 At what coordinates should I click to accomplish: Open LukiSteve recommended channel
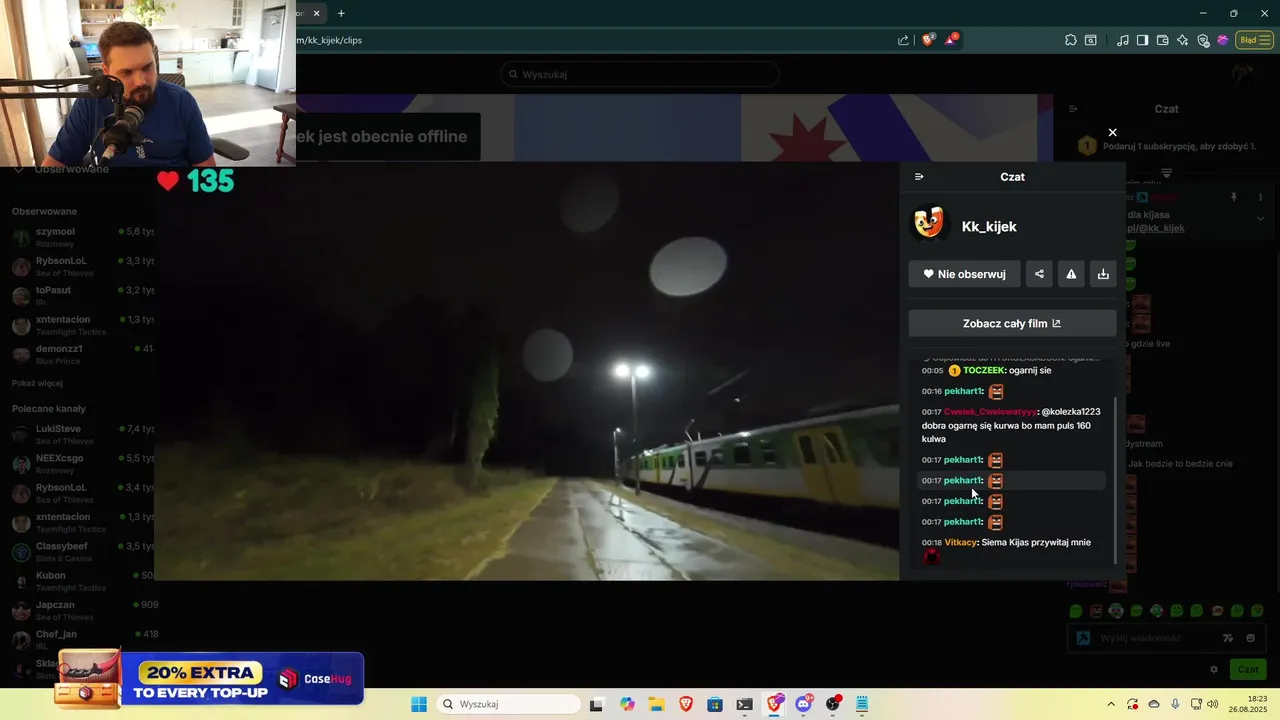click(x=80, y=434)
